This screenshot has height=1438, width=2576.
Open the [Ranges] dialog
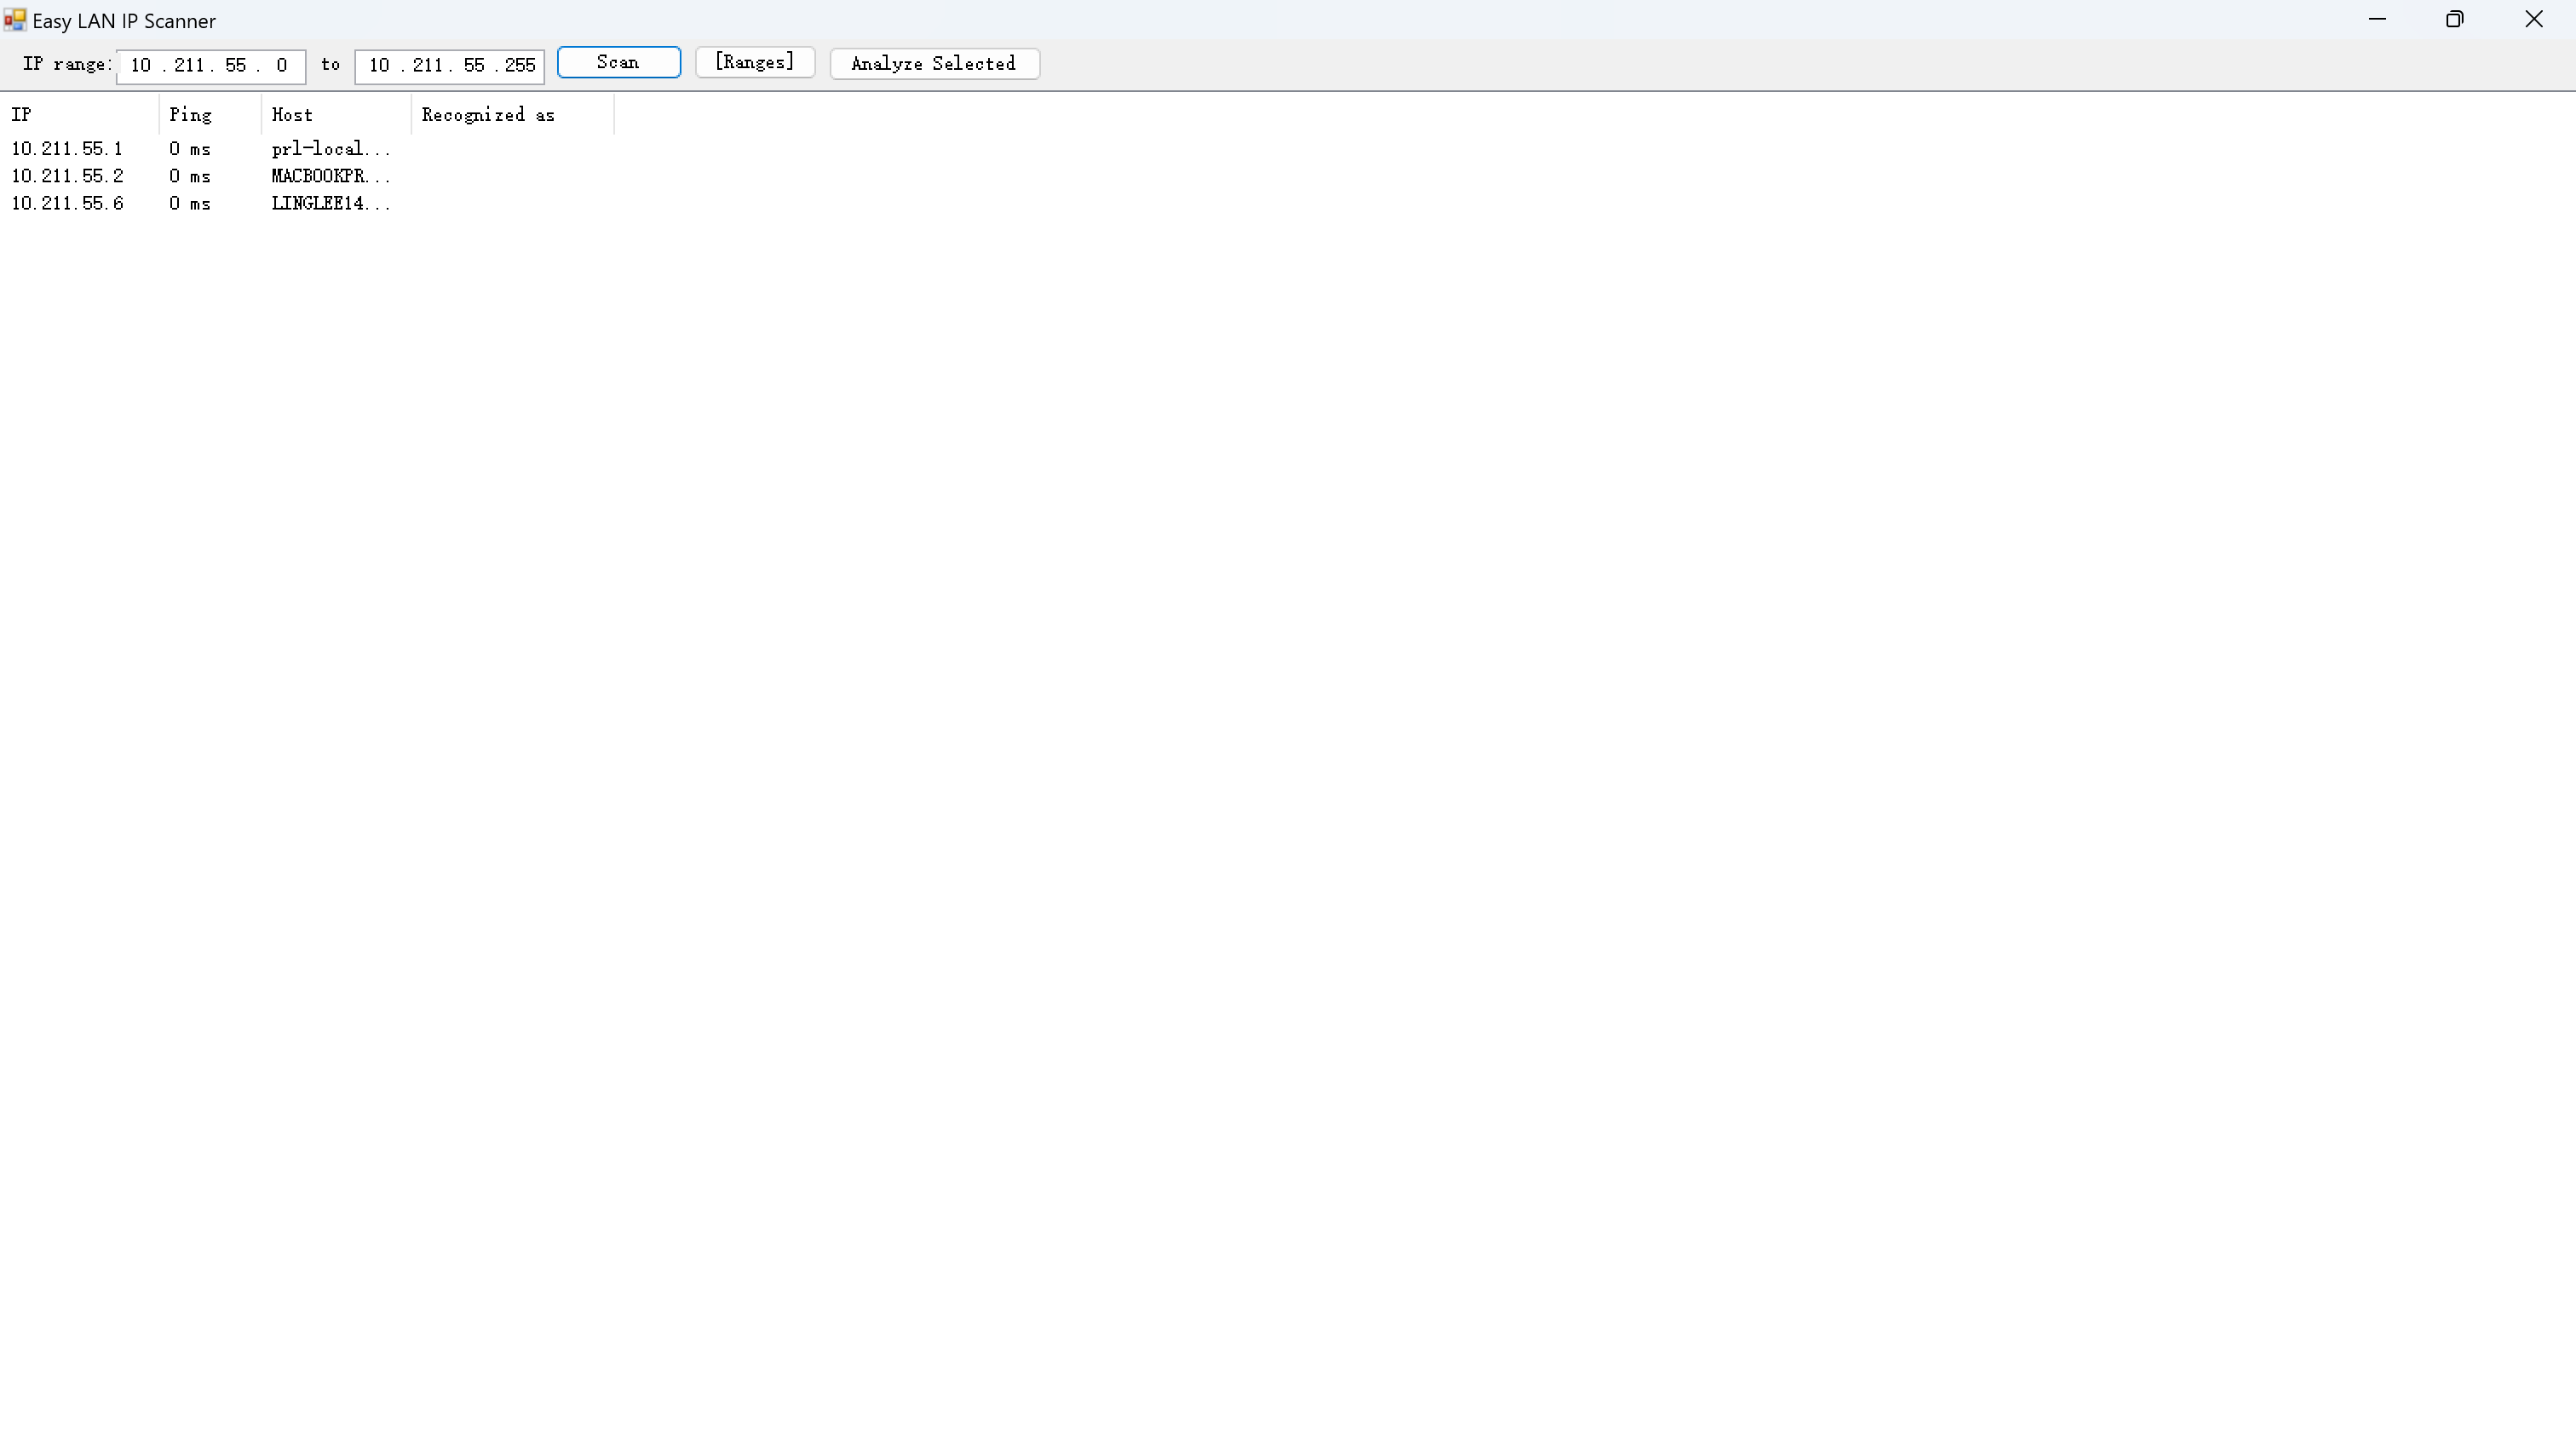pyautogui.click(x=754, y=62)
